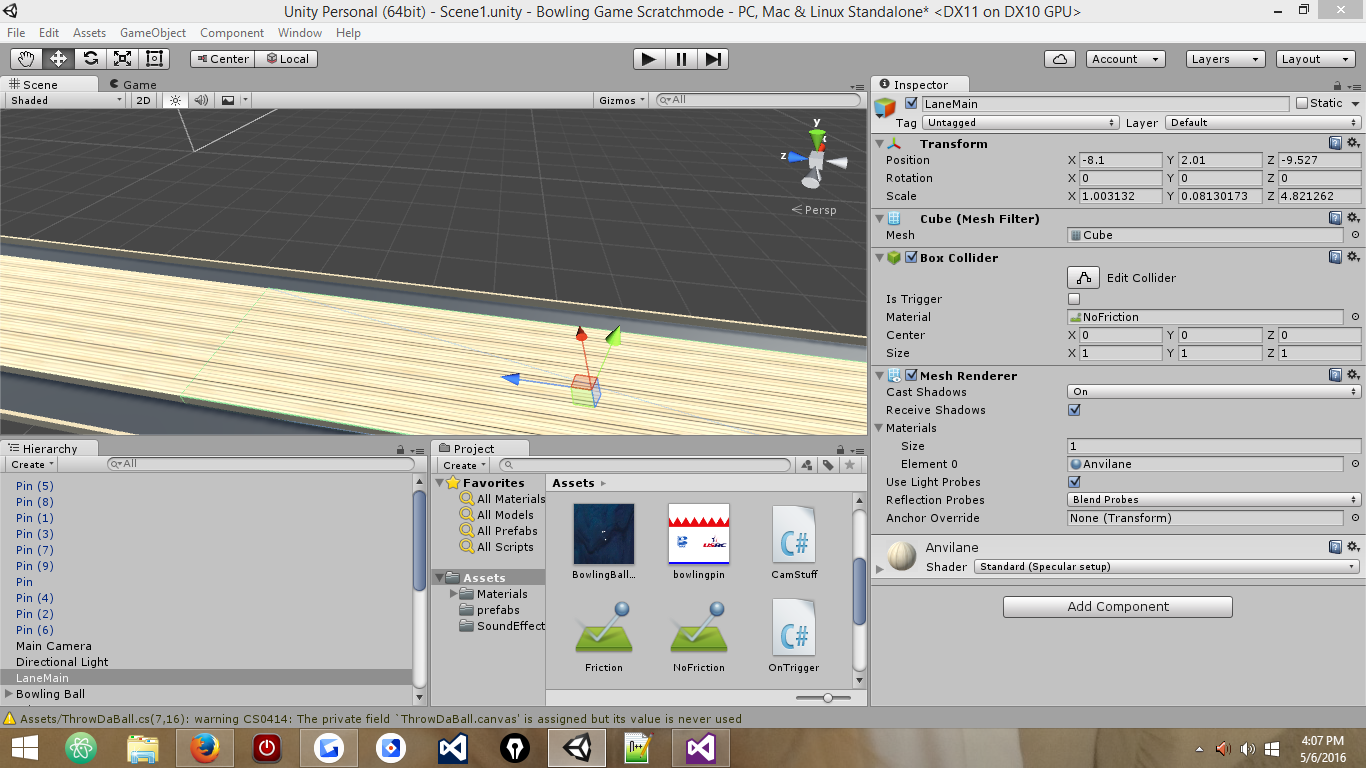
Task: Click the Pause button in toolbar
Action: 681,59
